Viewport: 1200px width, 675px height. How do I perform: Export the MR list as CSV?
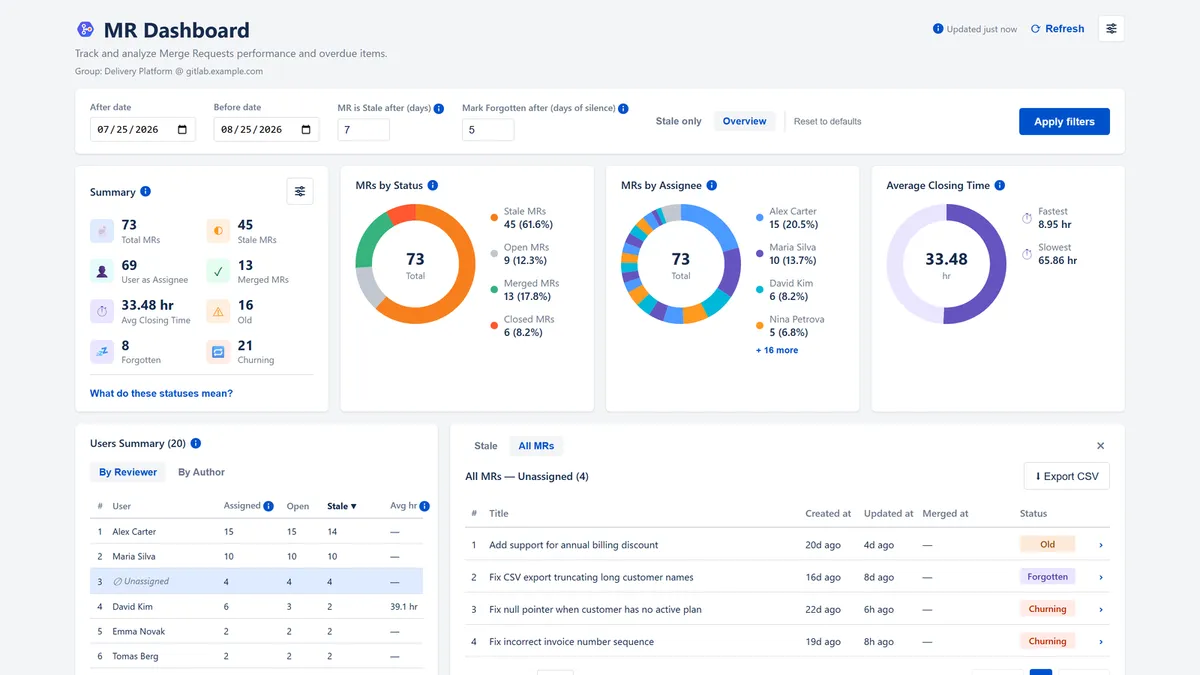(x=1066, y=476)
